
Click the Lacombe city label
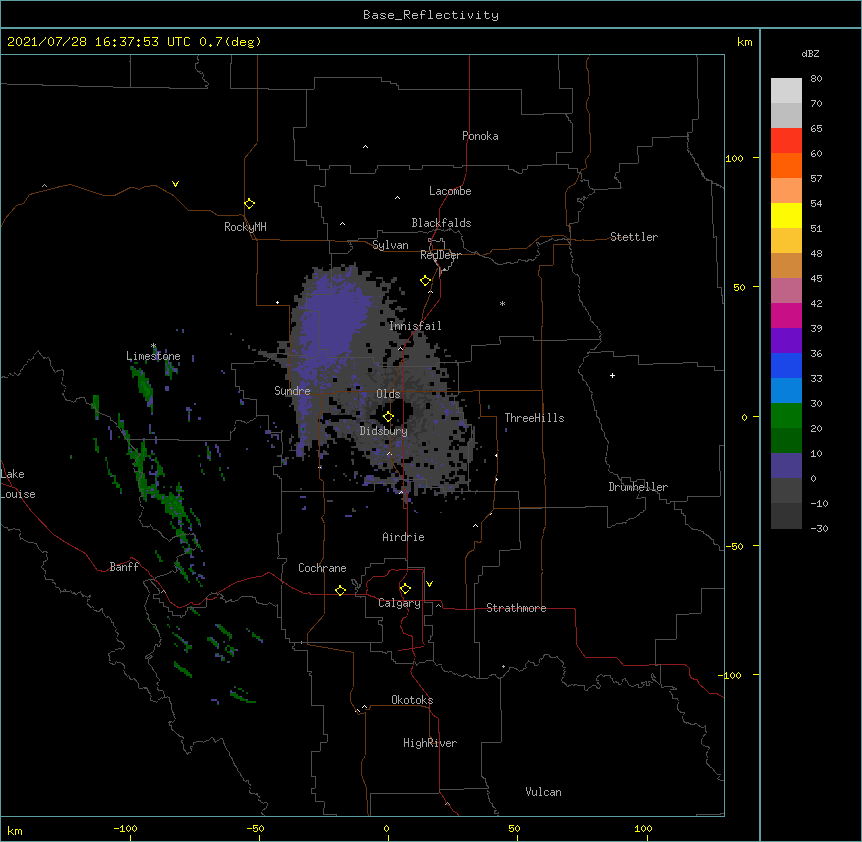click(x=450, y=191)
